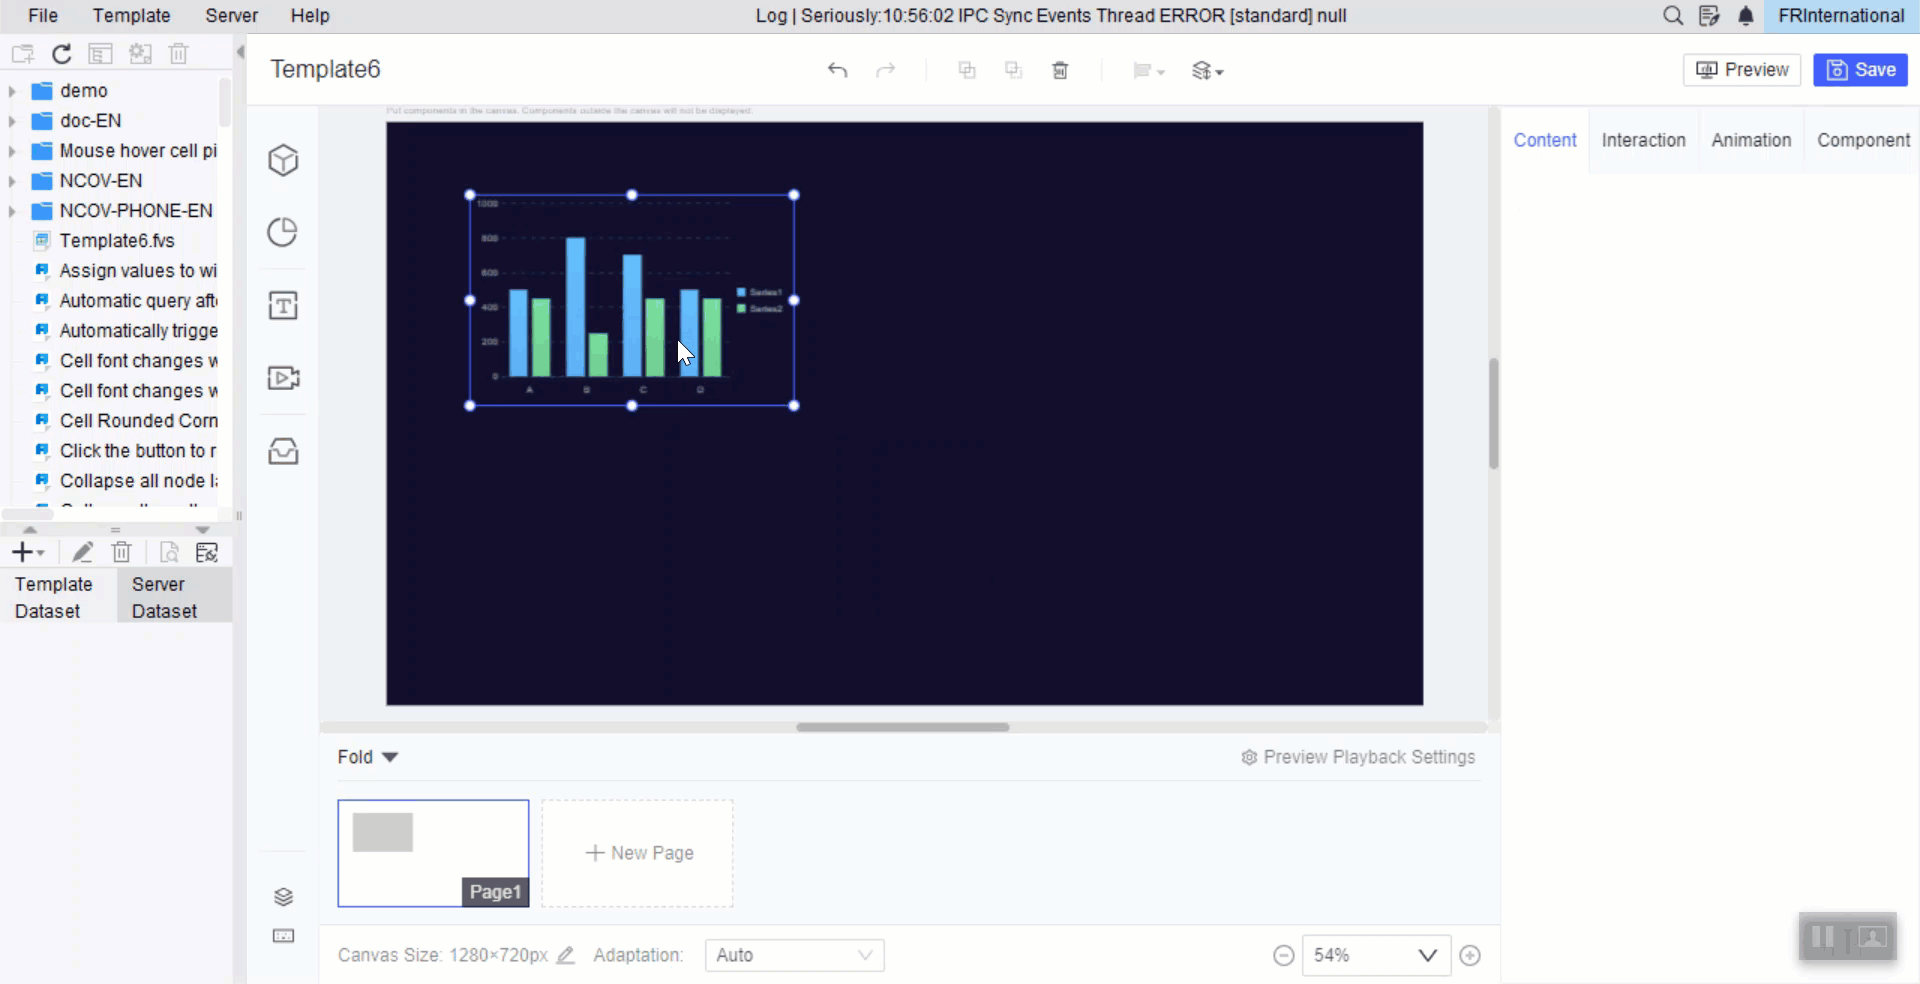Image resolution: width=1920 pixels, height=984 pixels.
Task: Redo the last action
Action: (886, 70)
